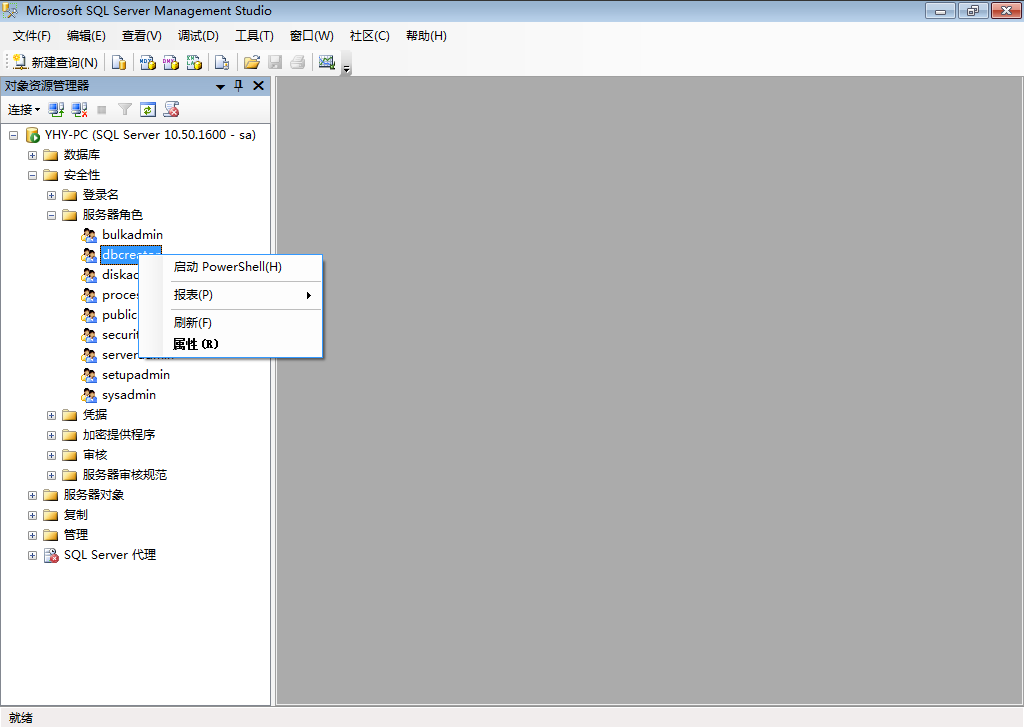Expand the 服务器对象 folder
Viewport: 1024px width, 728px height.
point(32,496)
